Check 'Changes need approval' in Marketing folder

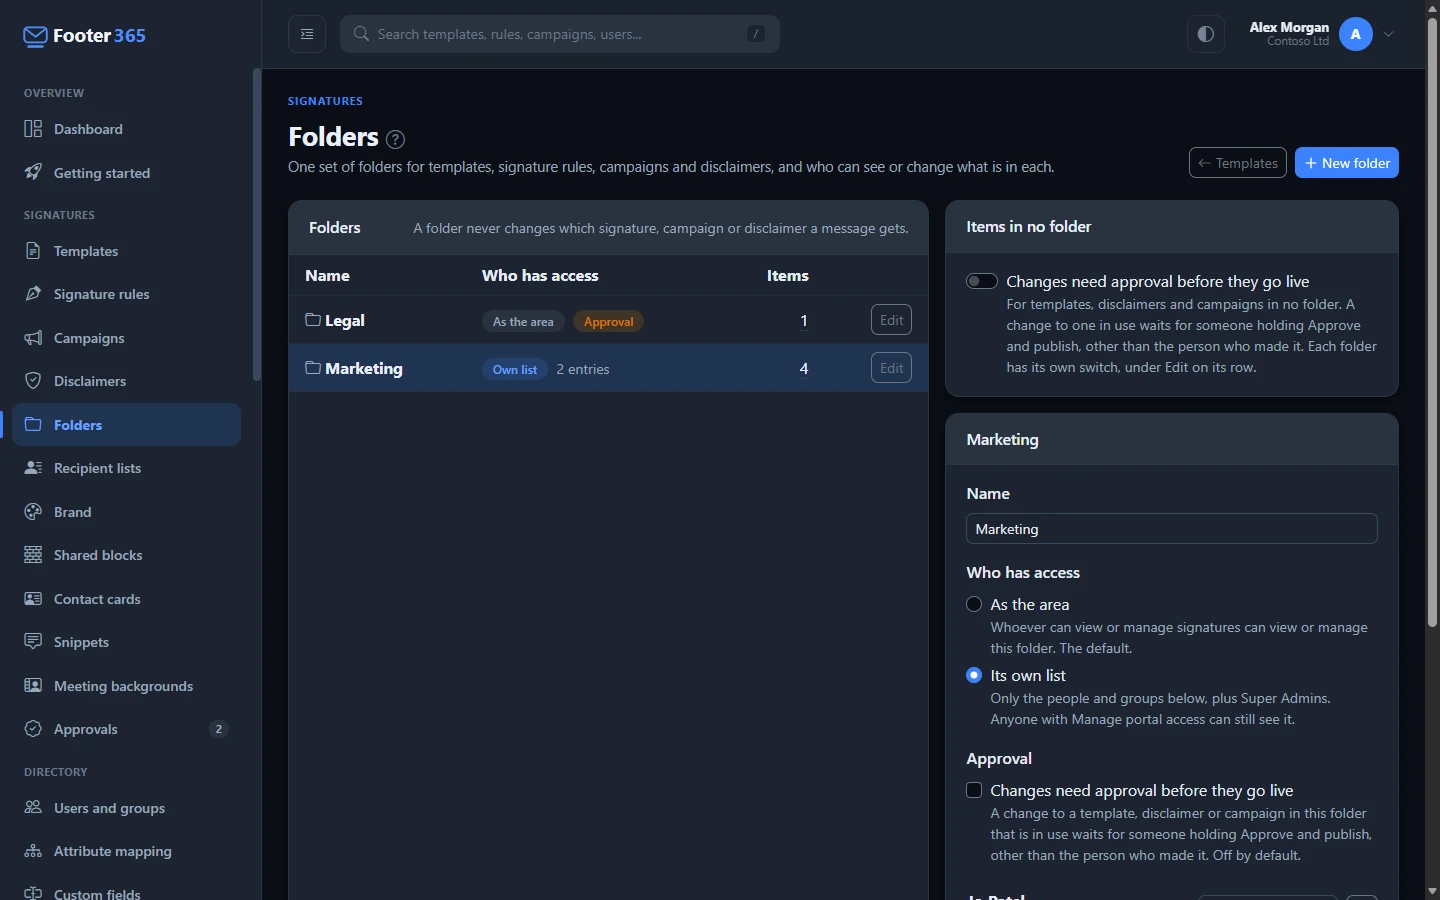(x=974, y=790)
